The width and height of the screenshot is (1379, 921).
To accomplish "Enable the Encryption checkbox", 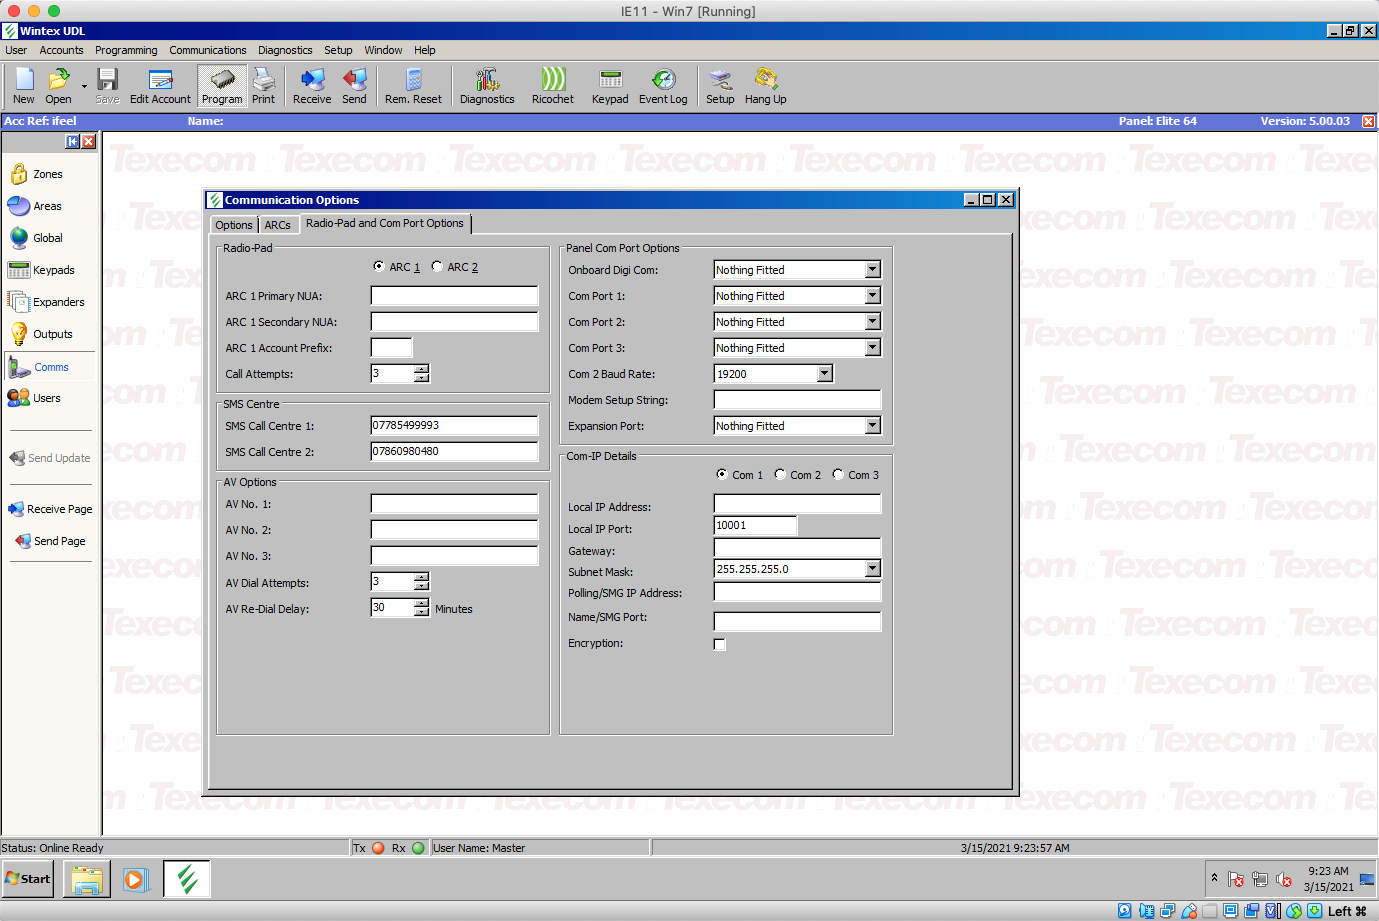I will [x=719, y=644].
